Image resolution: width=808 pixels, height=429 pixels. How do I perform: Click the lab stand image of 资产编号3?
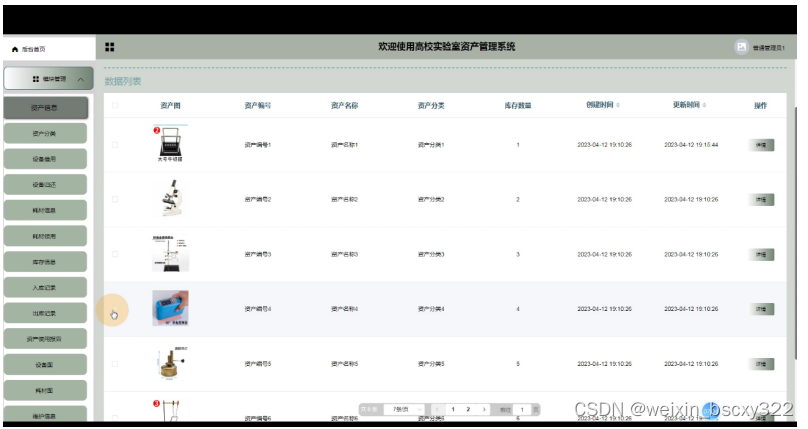tap(171, 253)
